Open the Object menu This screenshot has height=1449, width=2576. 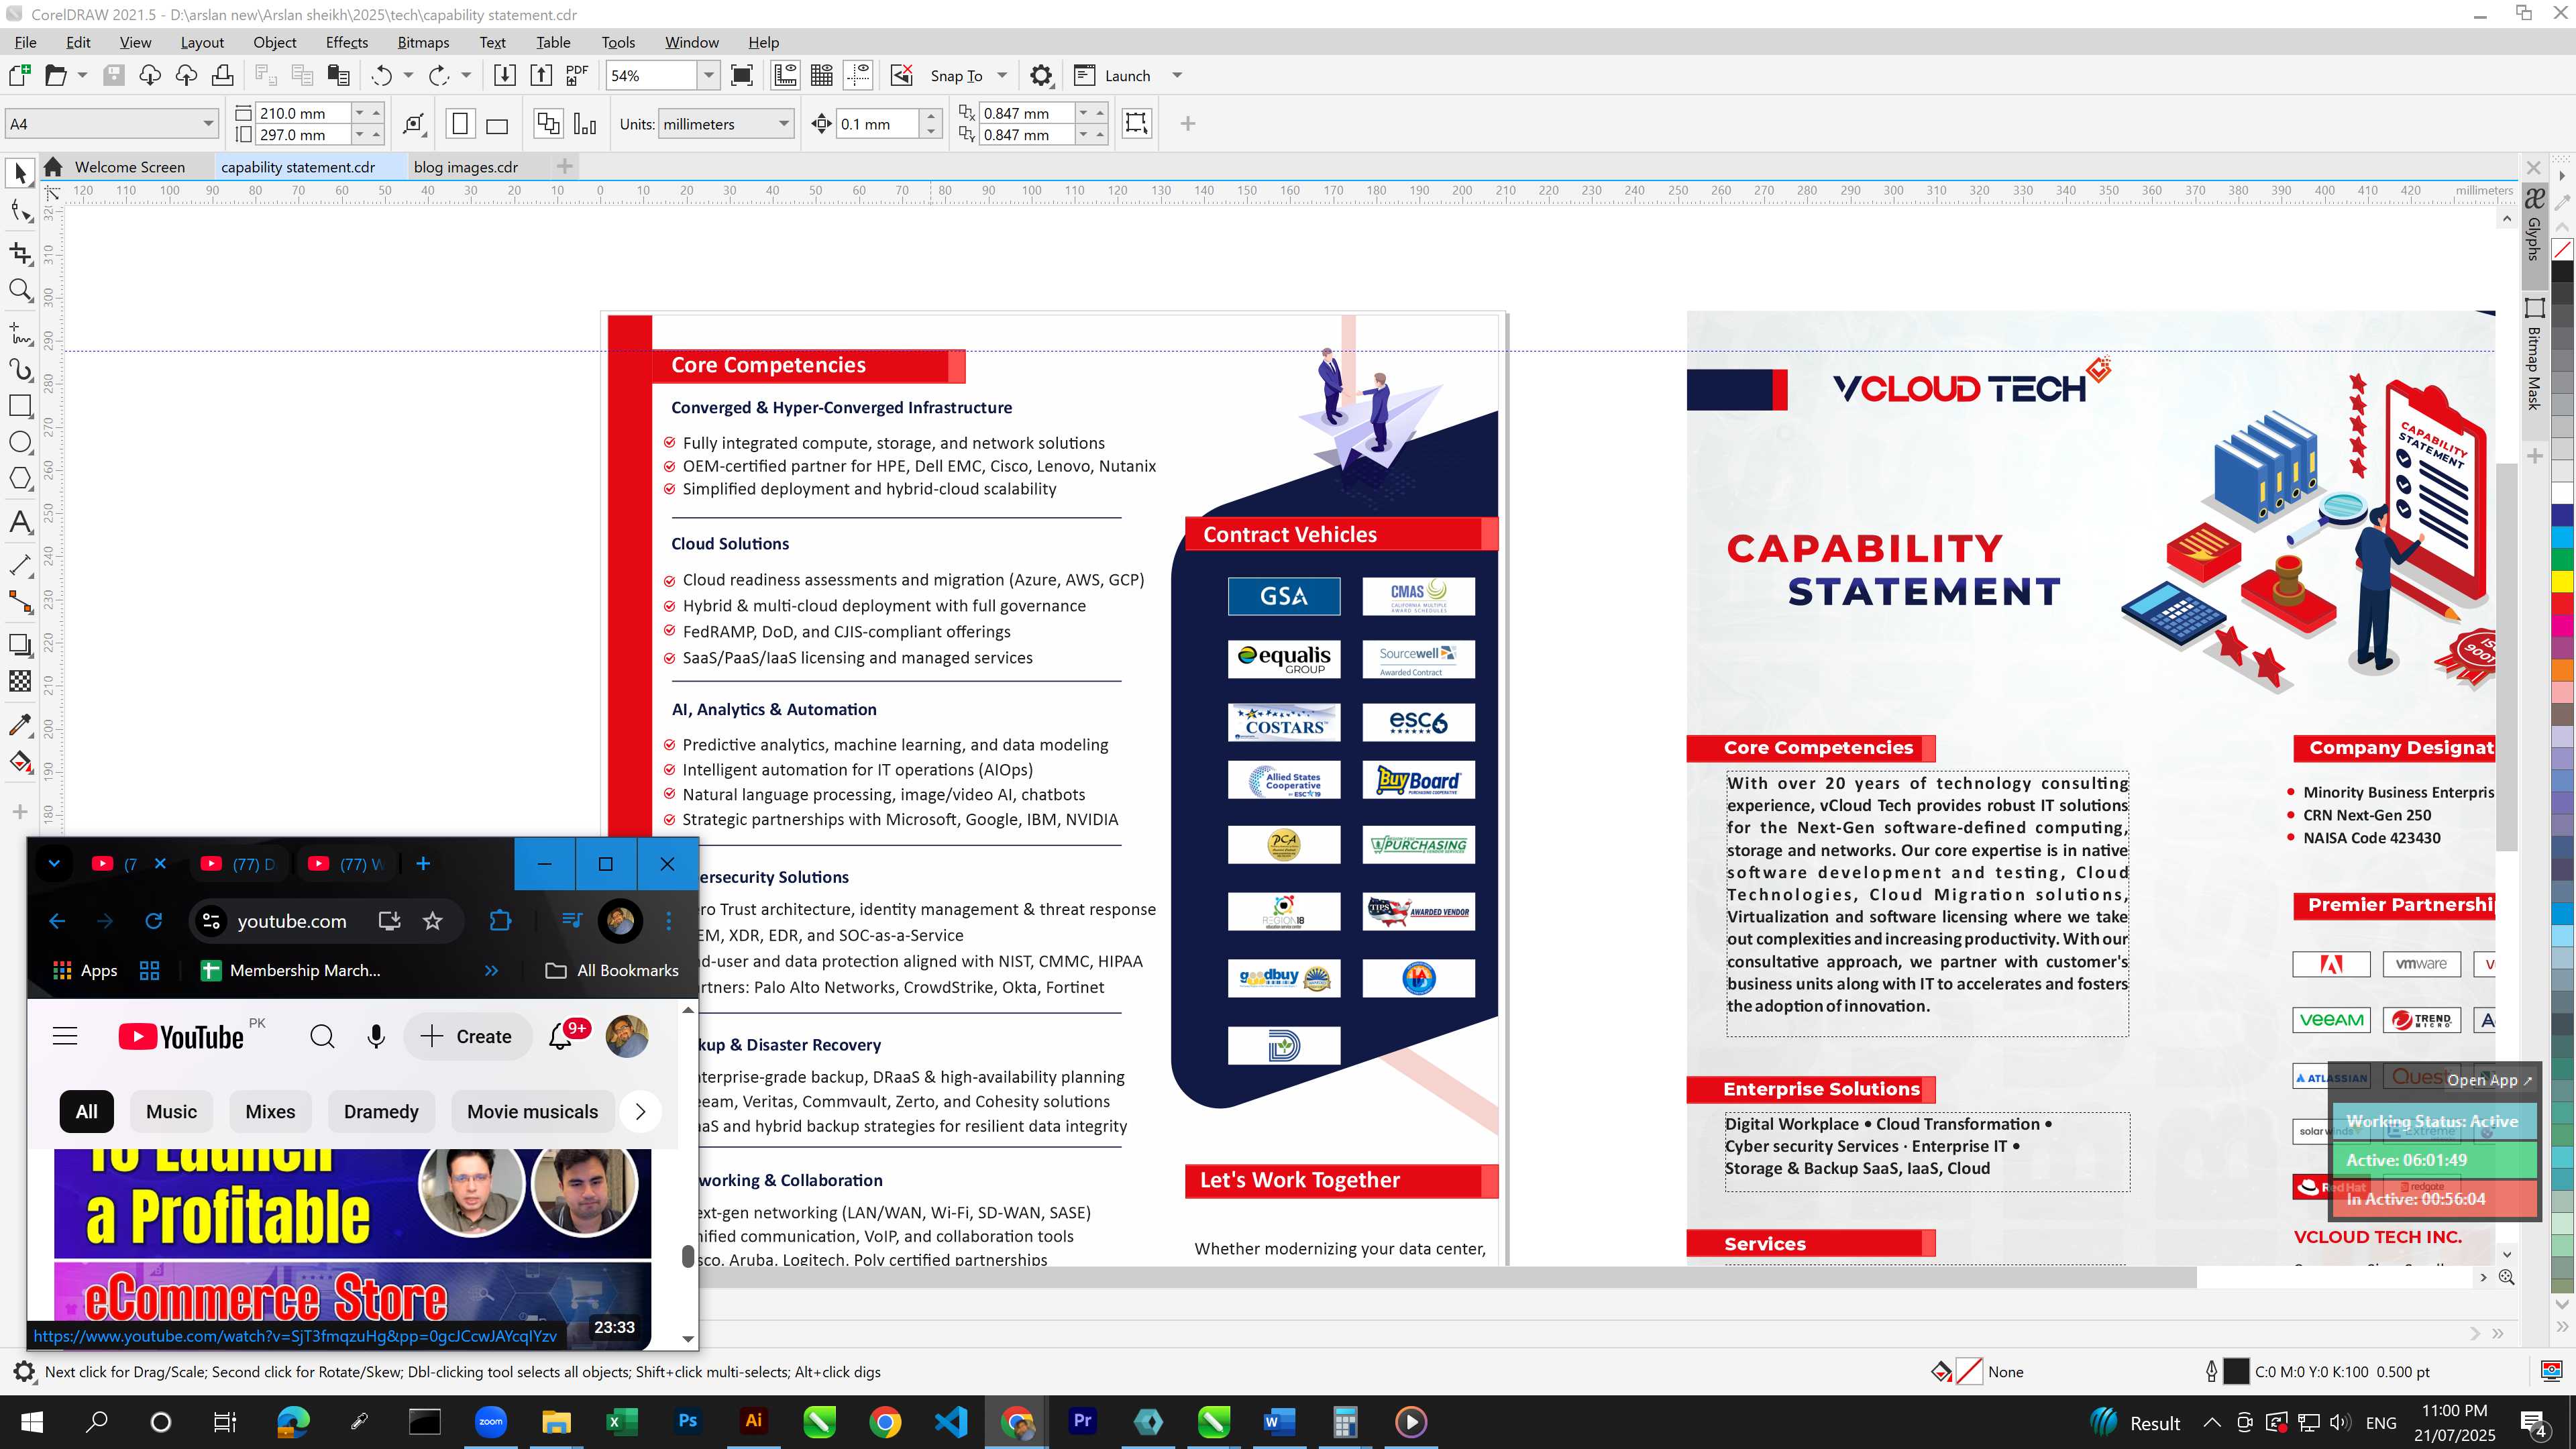[x=274, y=42]
